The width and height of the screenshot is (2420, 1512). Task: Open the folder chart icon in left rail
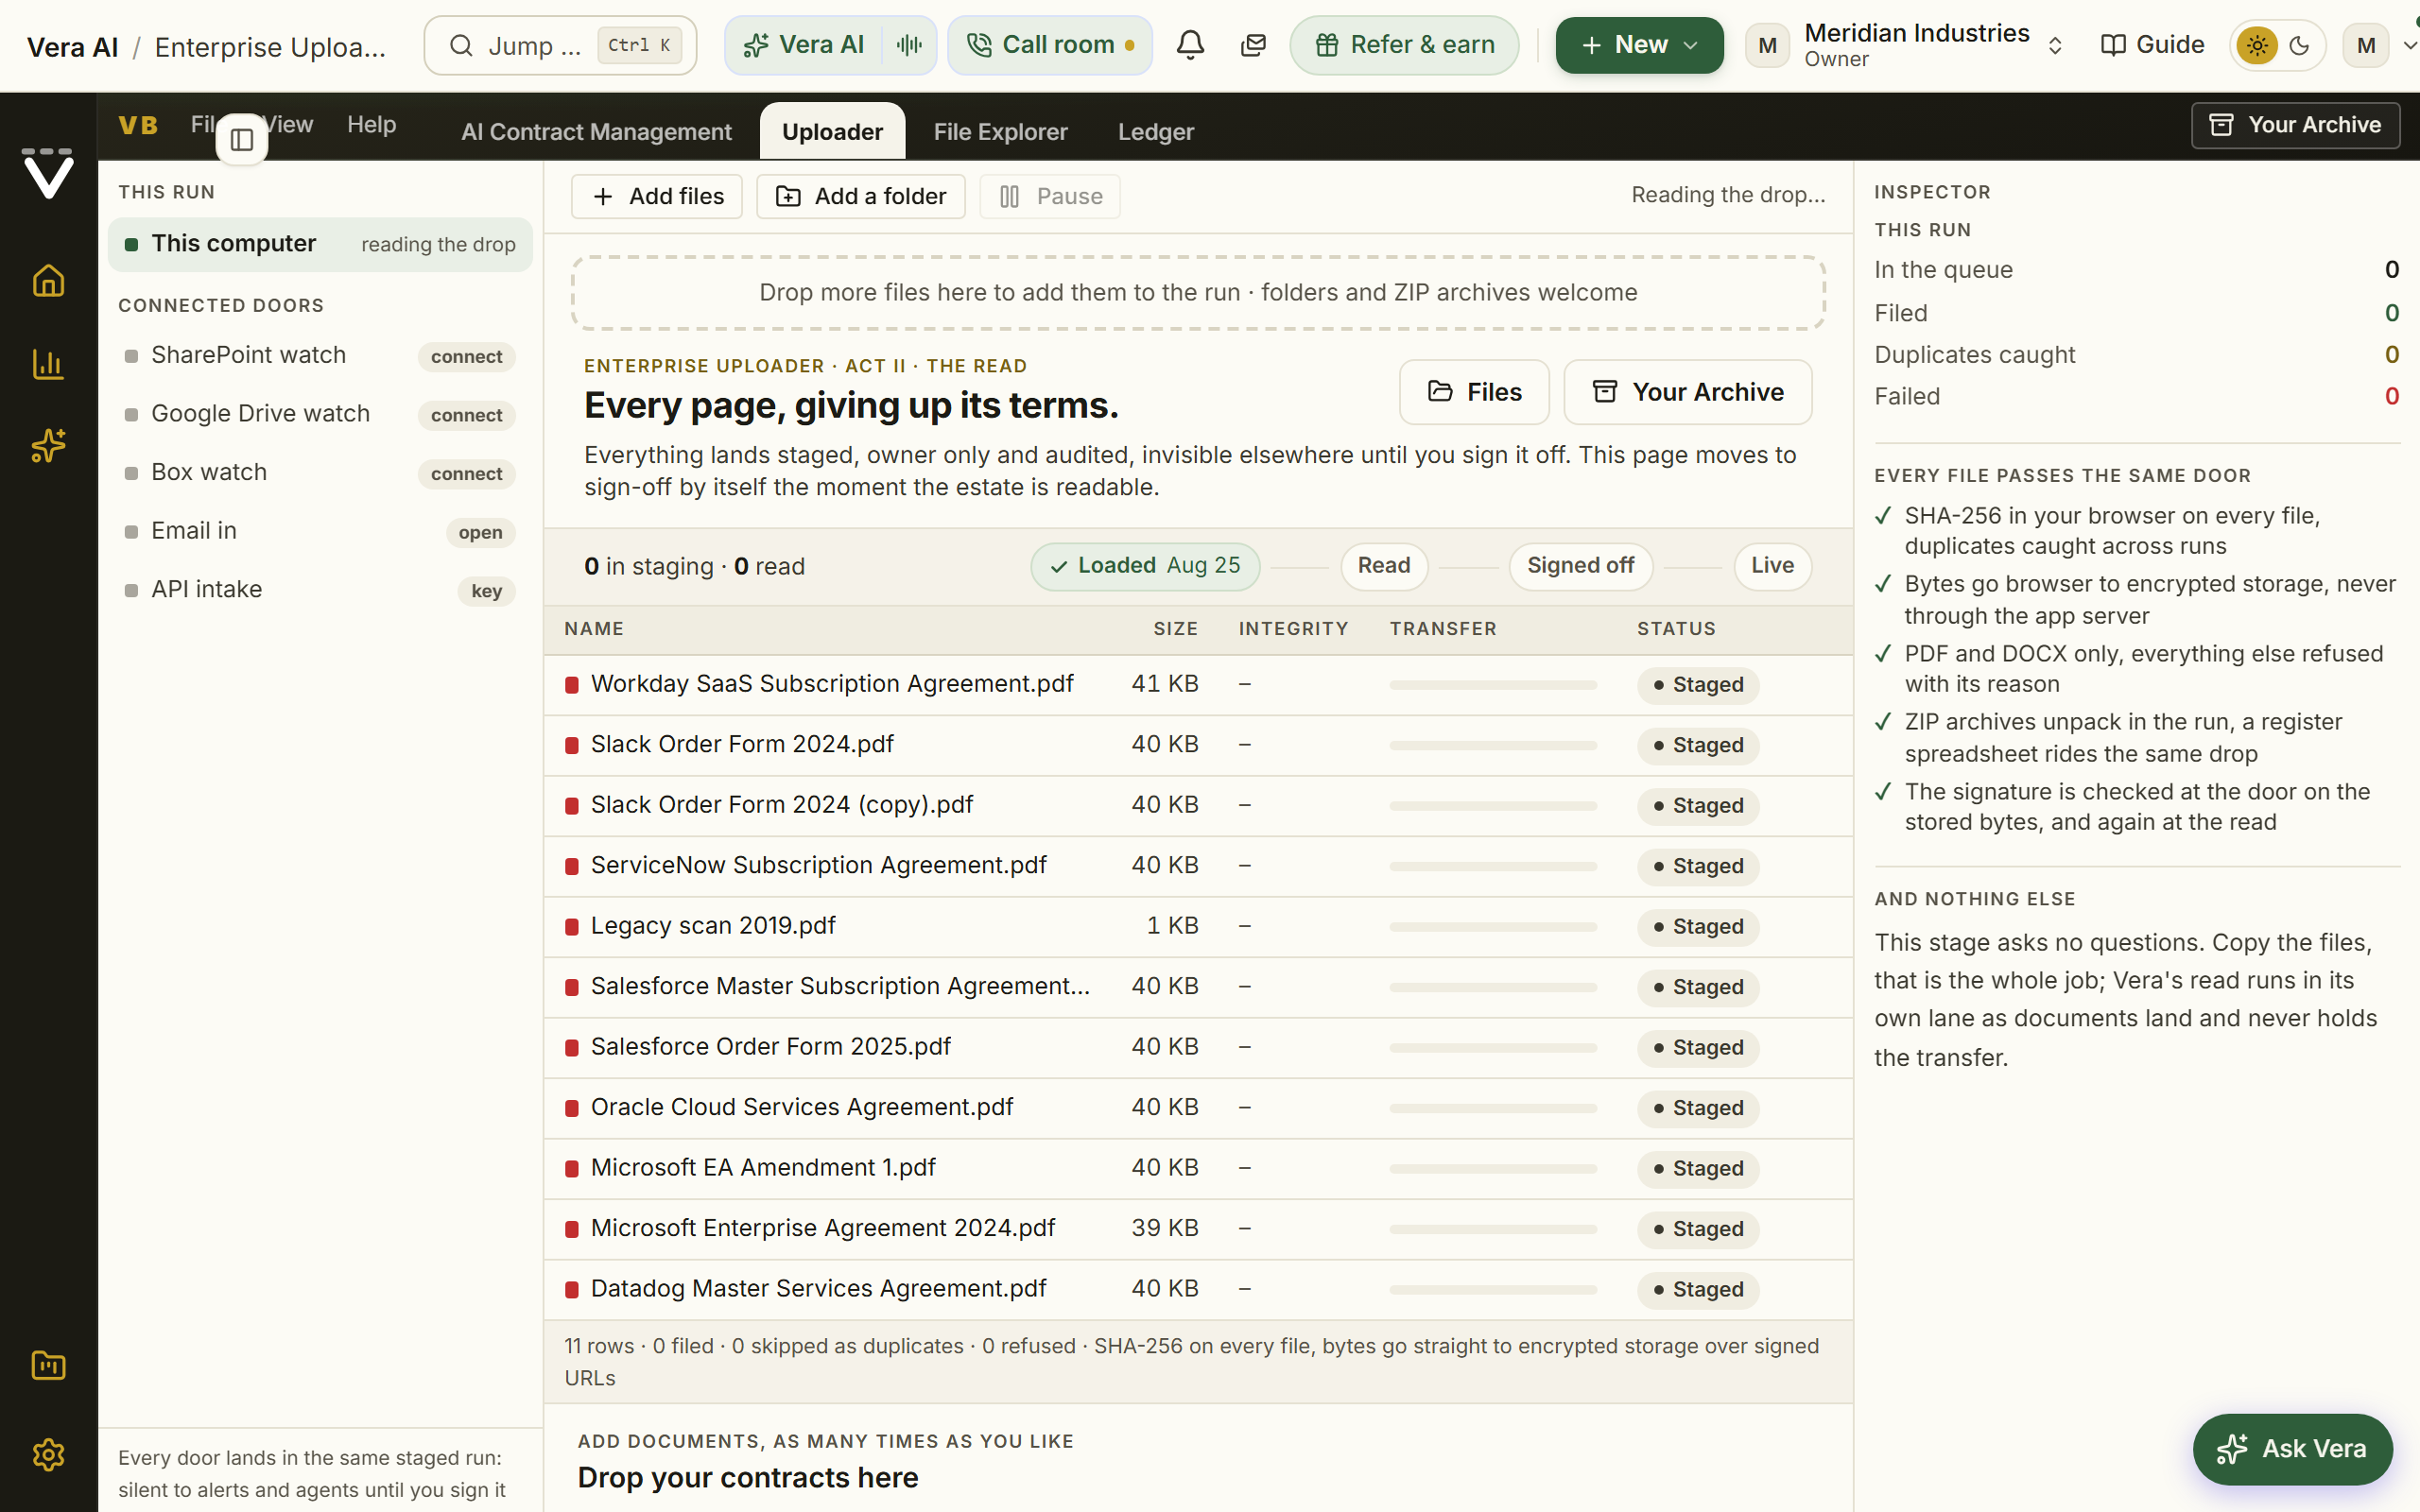point(48,1365)
